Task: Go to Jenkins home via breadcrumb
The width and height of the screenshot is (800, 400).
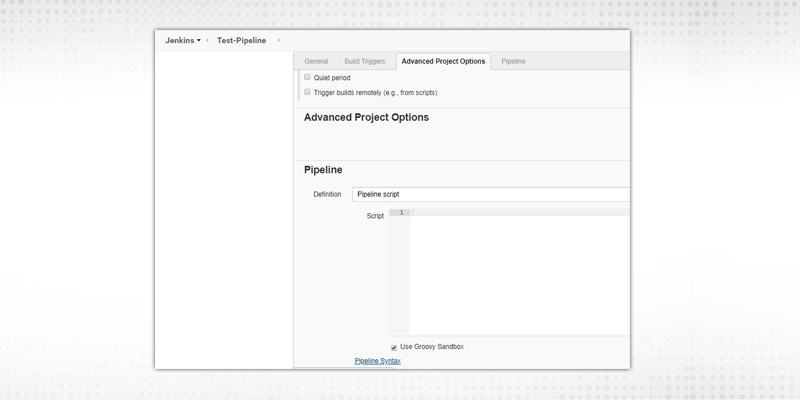Action: 179,41
